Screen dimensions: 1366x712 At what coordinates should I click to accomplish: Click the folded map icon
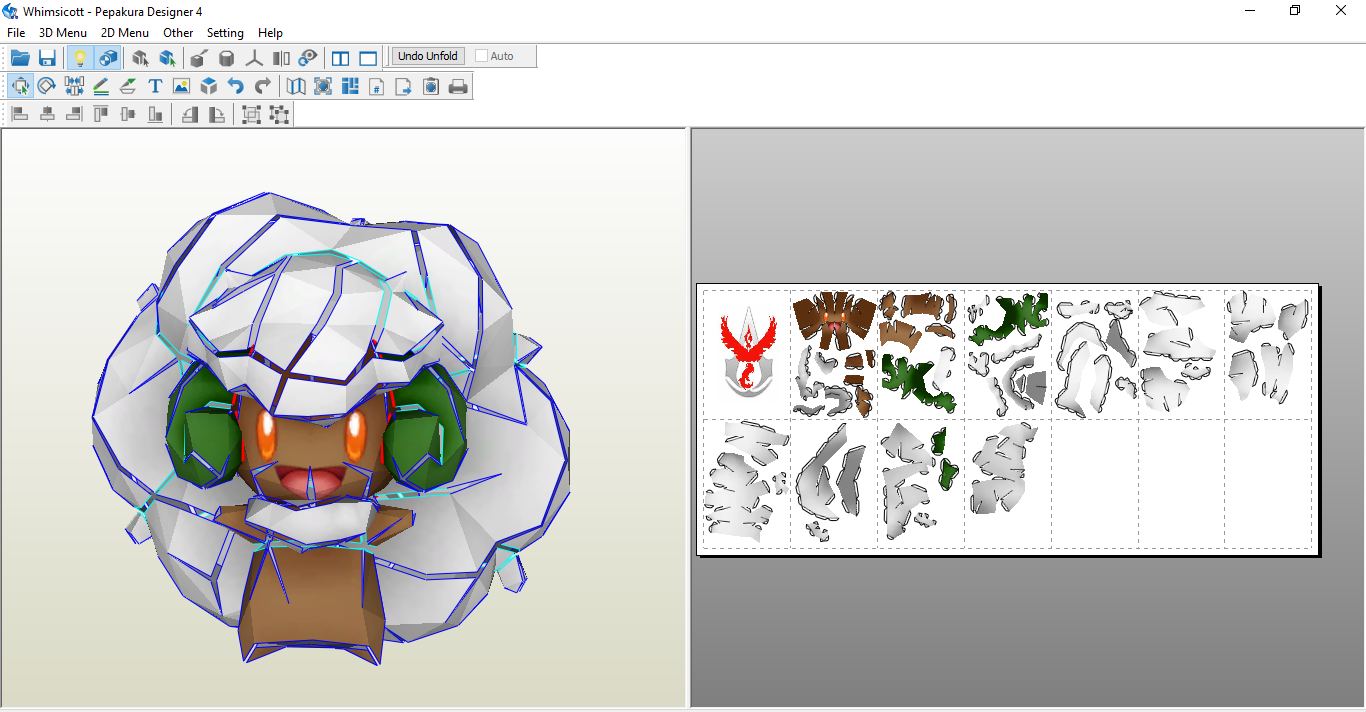(296, 86)
